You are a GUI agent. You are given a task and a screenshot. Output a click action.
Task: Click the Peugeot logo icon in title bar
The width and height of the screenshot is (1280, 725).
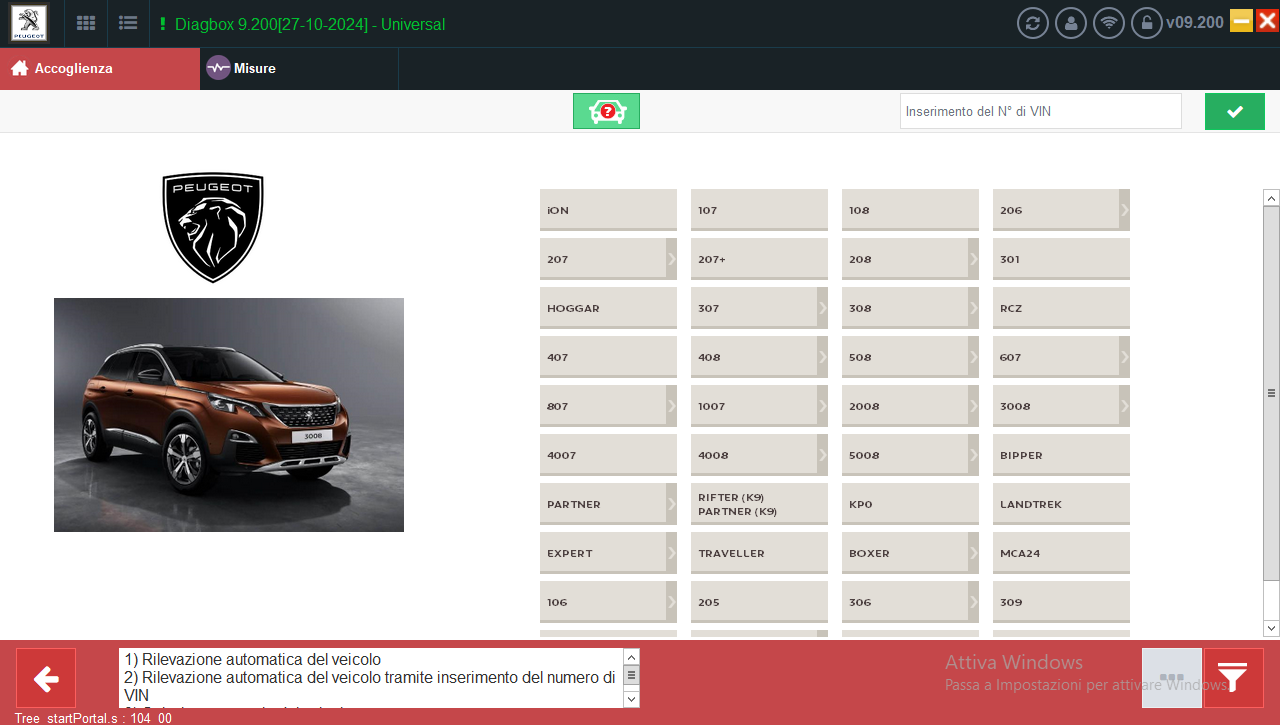[29, 23]
